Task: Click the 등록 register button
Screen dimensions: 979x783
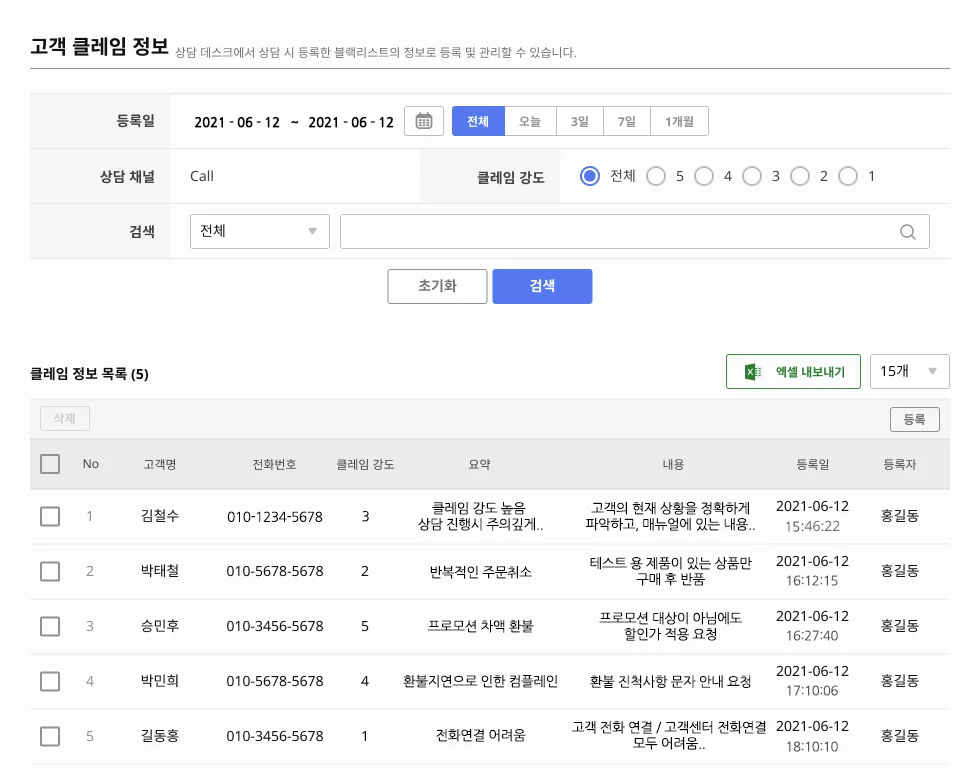Action: tap(914, 419)
